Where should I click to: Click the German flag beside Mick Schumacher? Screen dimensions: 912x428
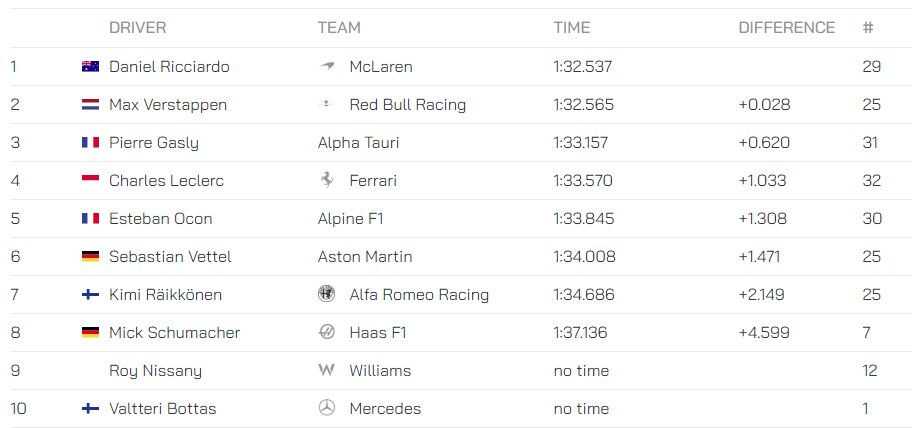(x=90, y=332)
